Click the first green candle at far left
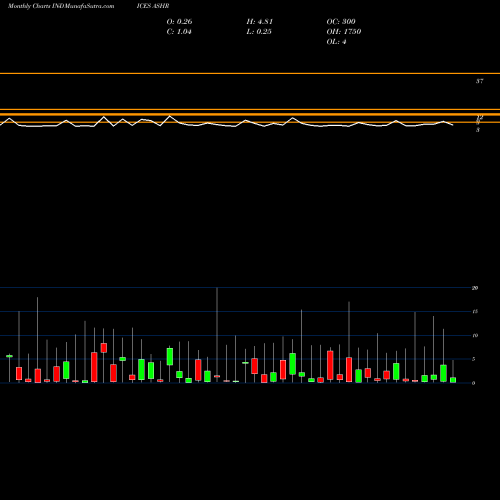 click(9, 356)
